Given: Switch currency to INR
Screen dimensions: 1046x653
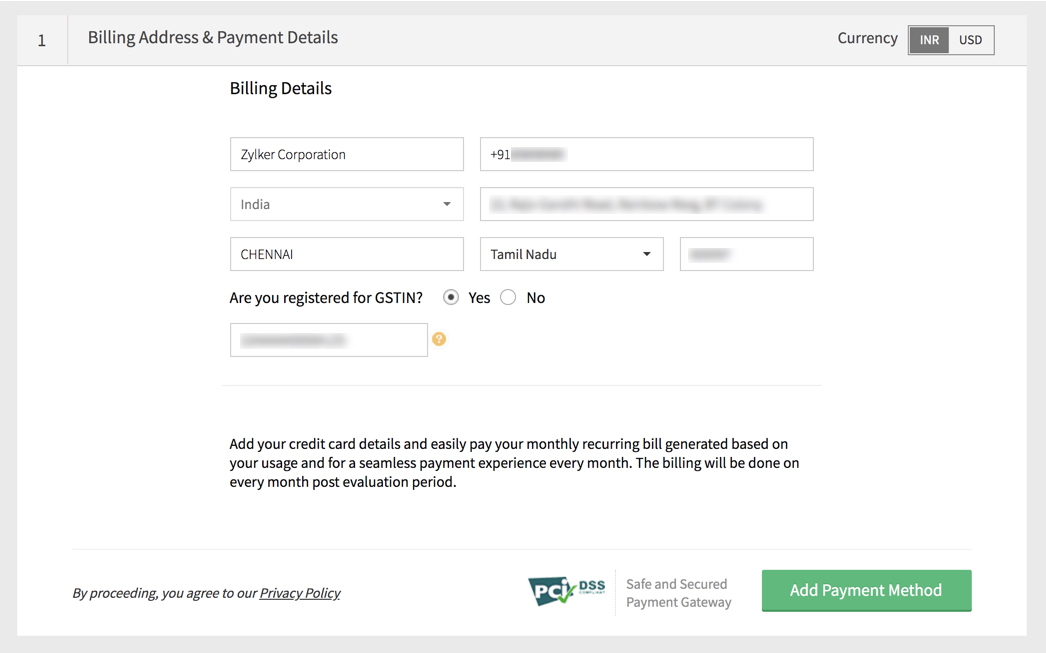Looking at the screenshot, I should point(929,40).
